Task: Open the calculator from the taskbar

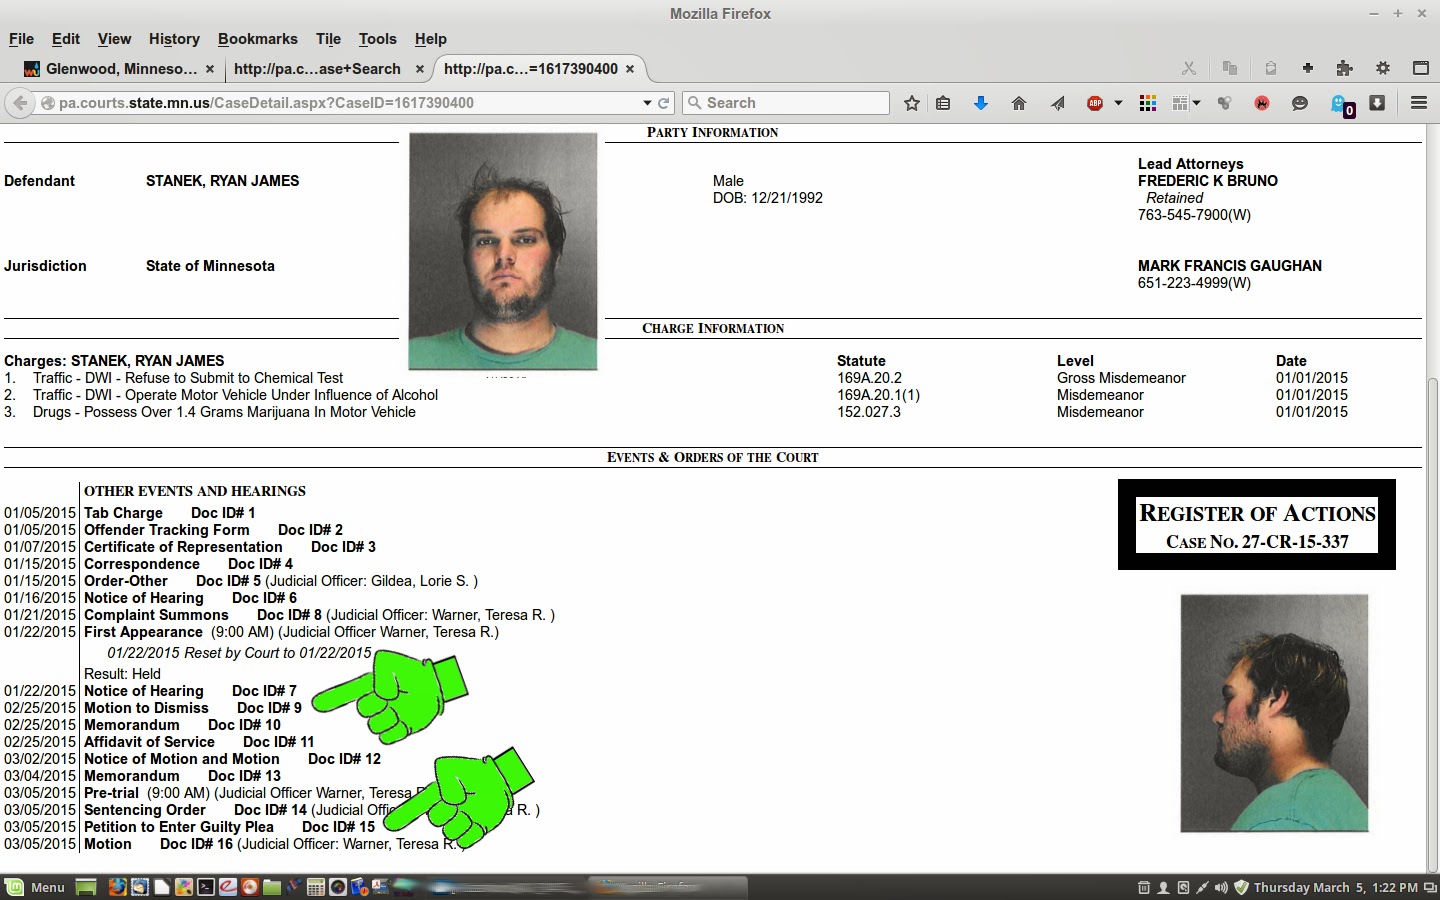Action: pos(316,888)
